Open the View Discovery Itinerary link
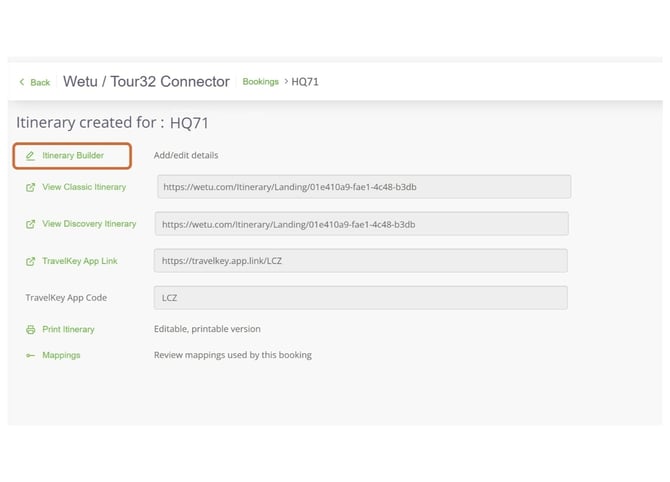The image size is (670, 482). (89, 224)
